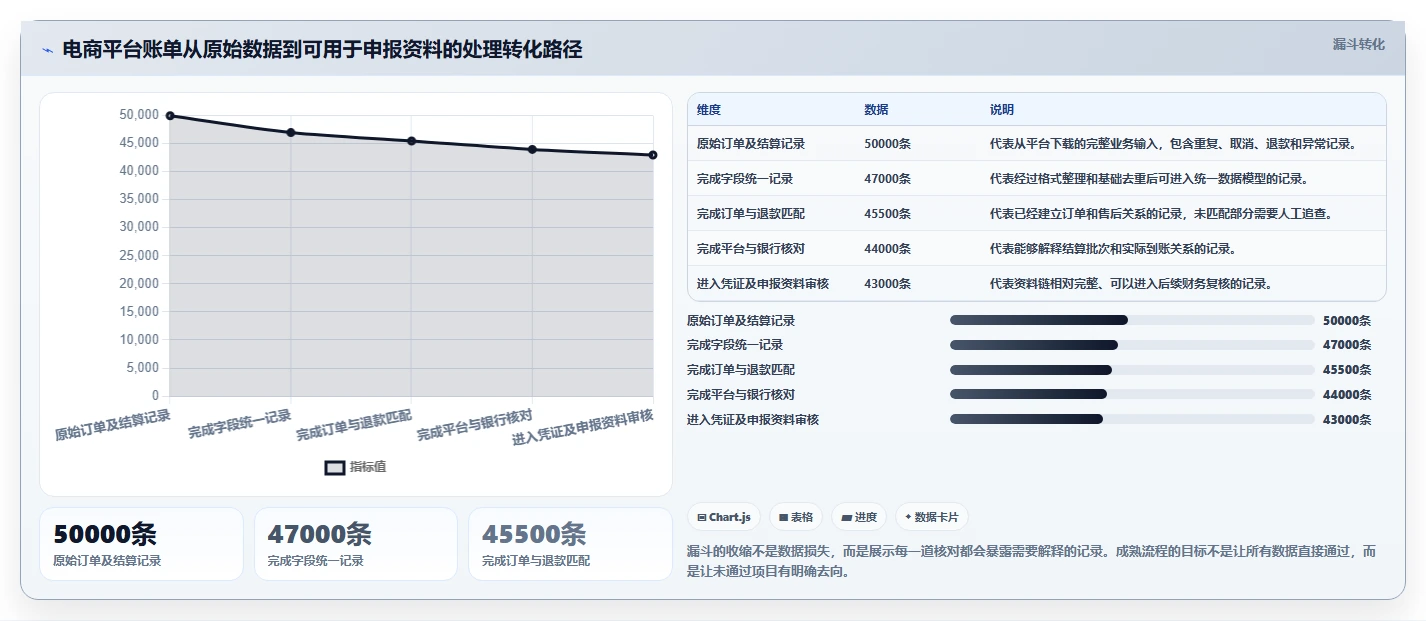This screenshot has width=1426, height=621.
Task: Select the chart point for 完成平台与银行核对
Action: coord(532,149)
